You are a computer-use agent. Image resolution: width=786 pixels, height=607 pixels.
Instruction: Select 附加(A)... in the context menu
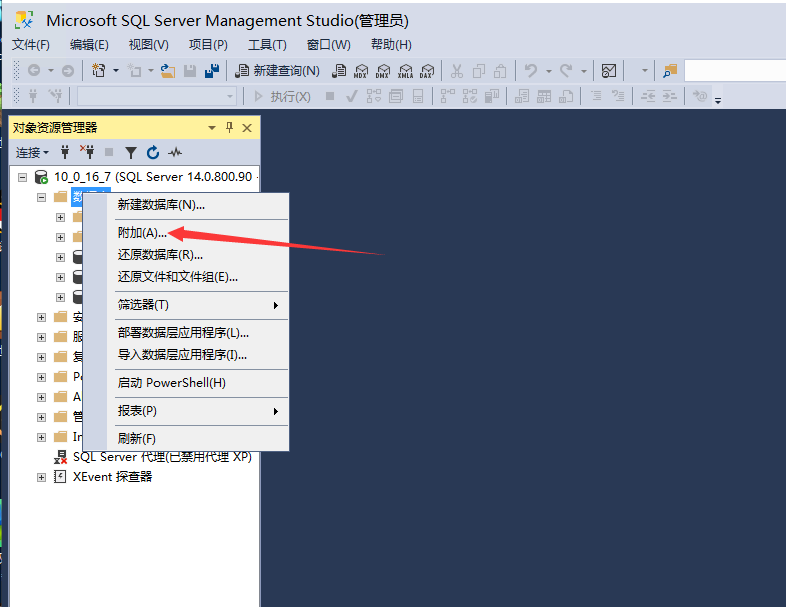click(142, 233)
